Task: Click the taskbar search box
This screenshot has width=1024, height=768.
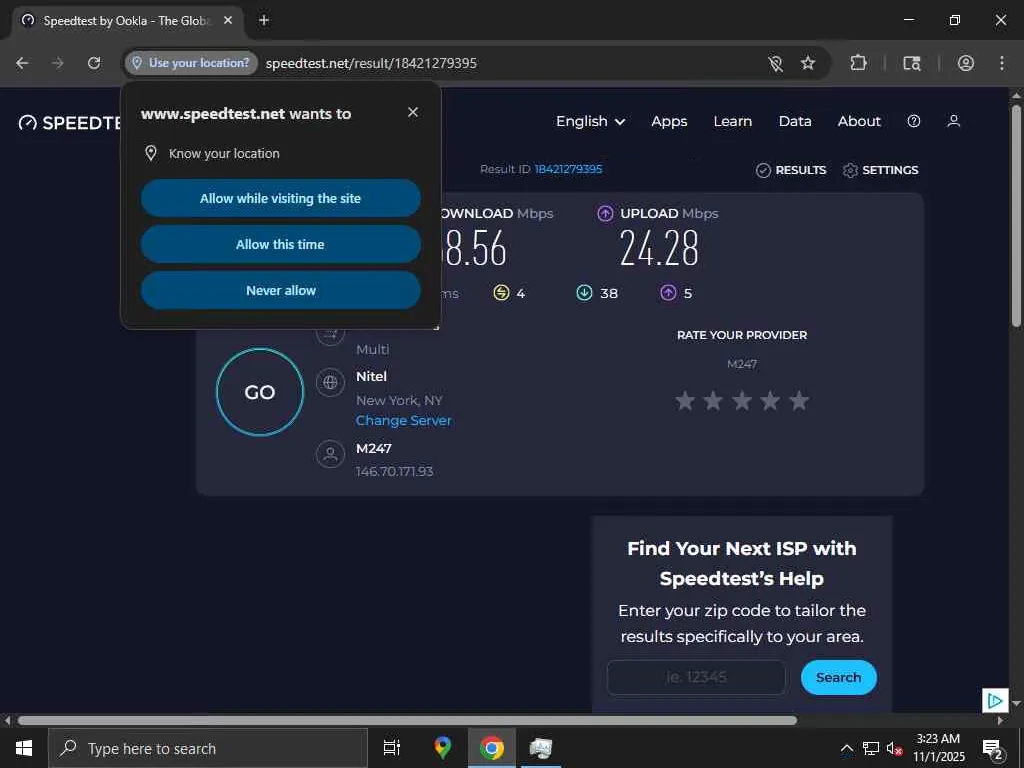Action: point(208,748)
